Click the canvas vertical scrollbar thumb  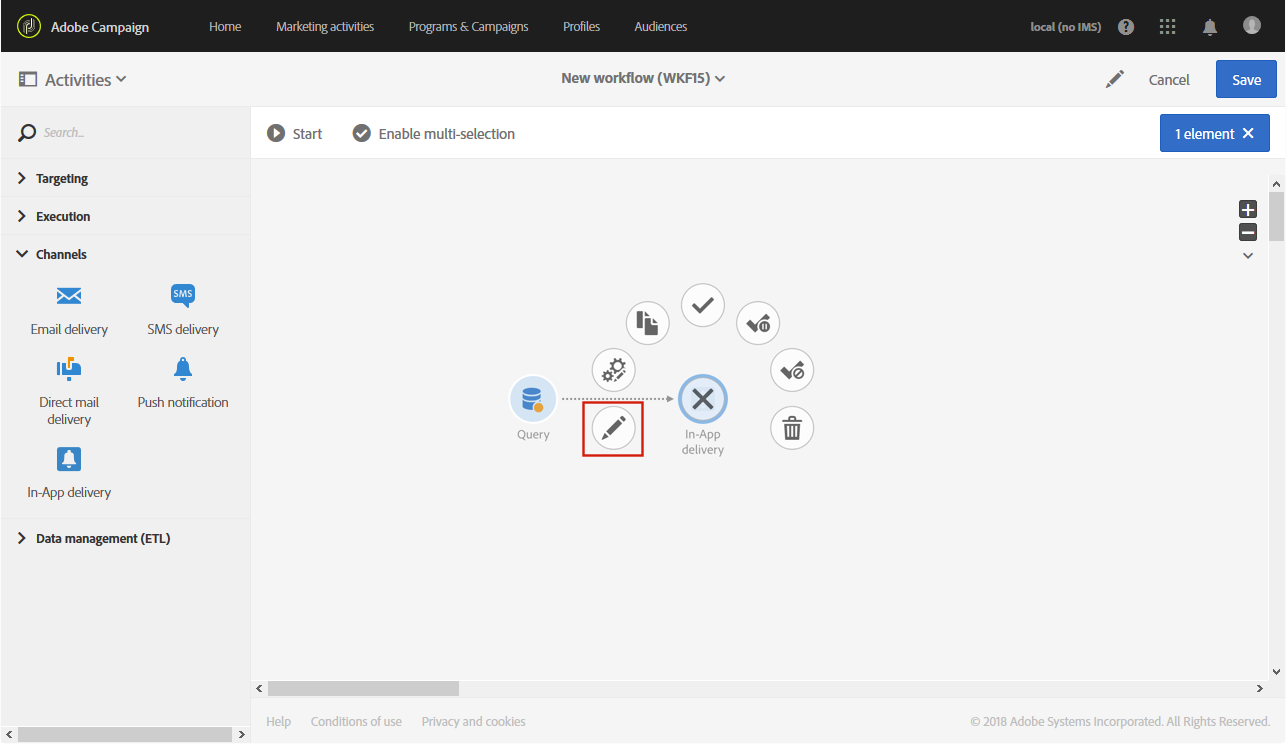click(1276, 217)
